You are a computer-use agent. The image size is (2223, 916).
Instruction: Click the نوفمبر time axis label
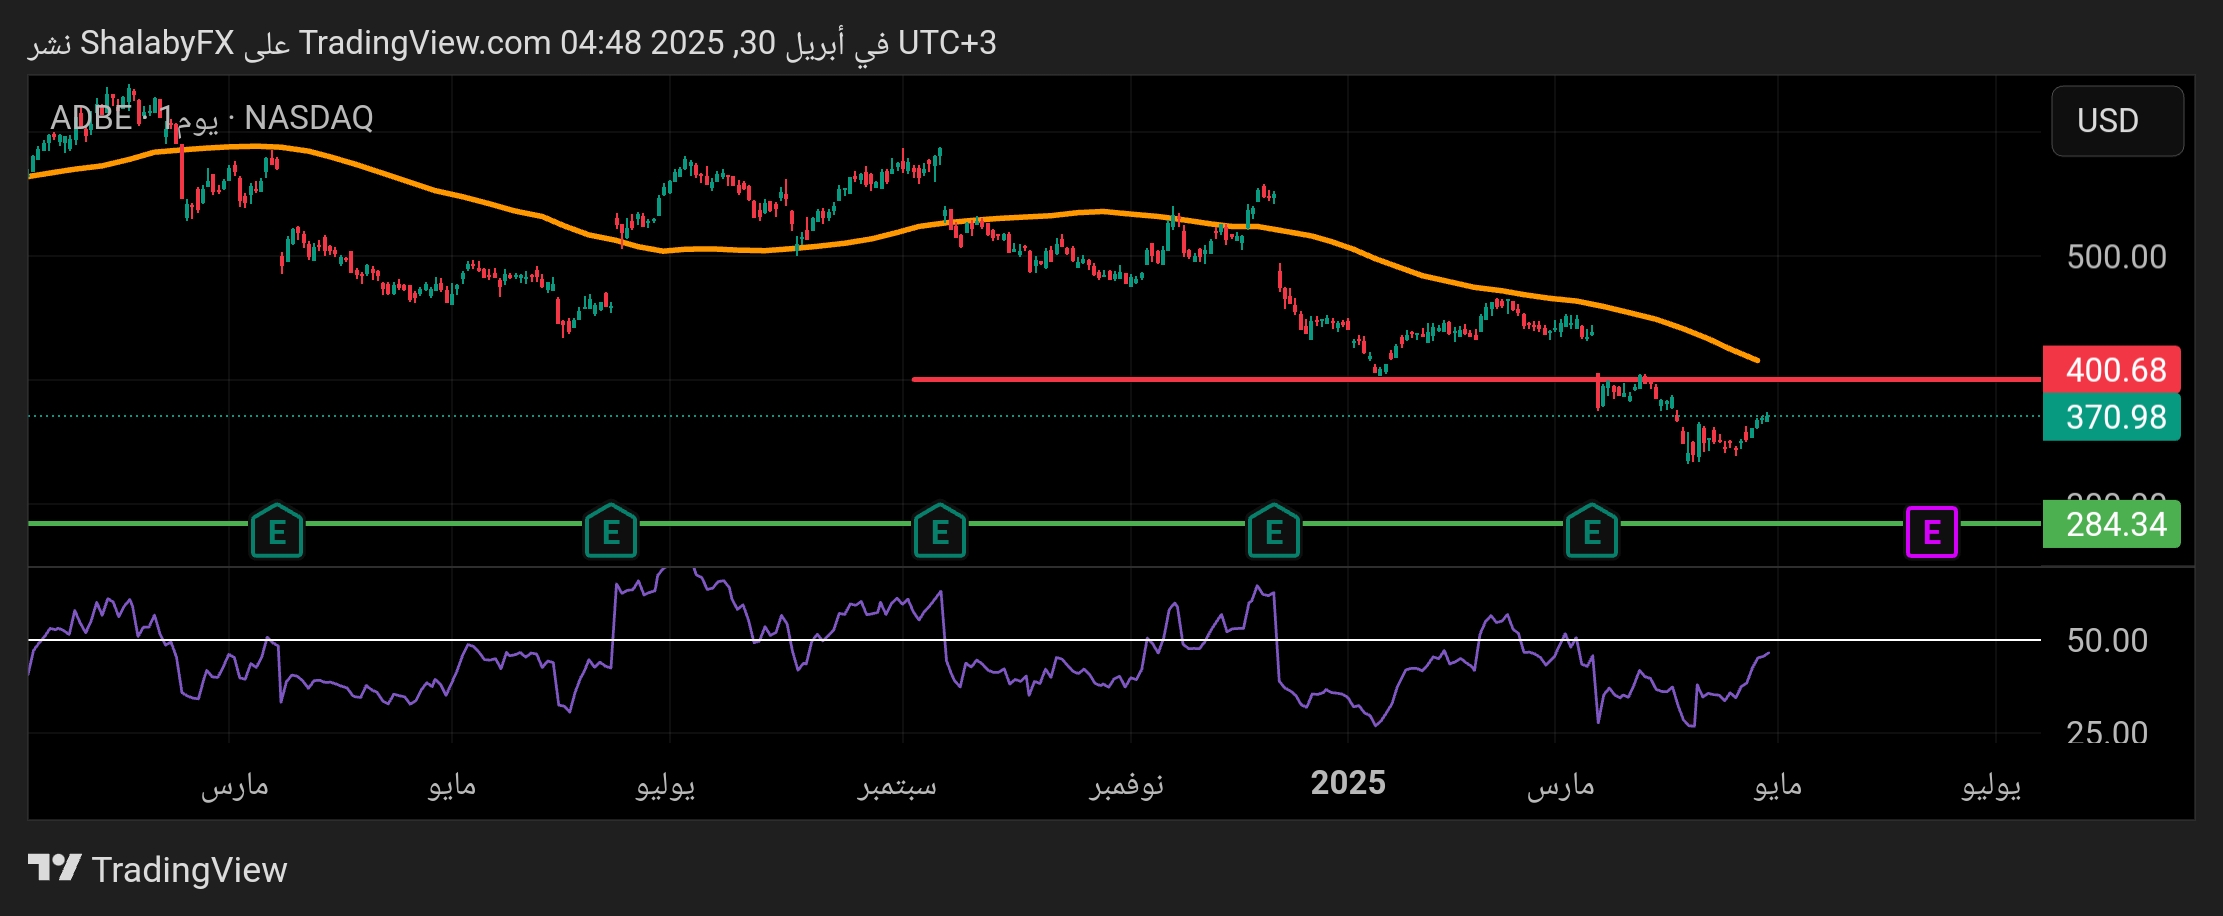(x=1126, y=785)
